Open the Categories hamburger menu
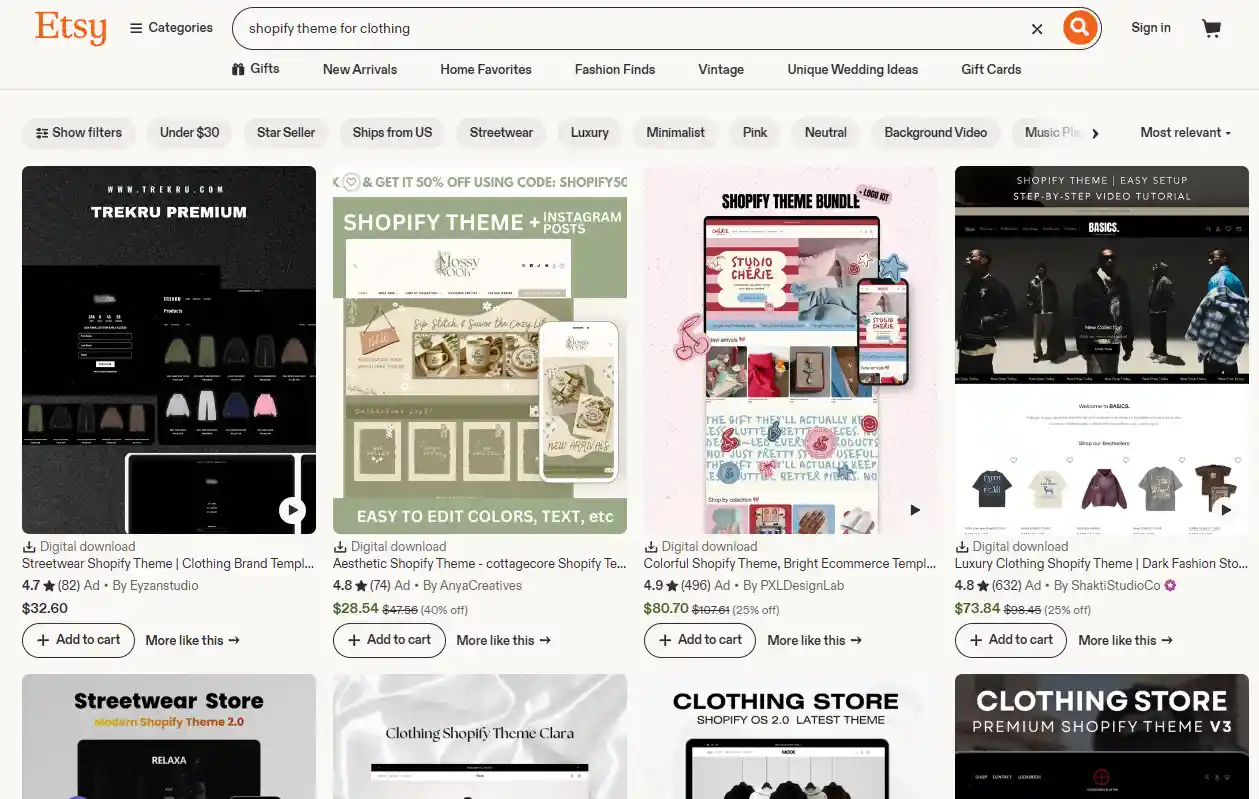 (x=171, y=28)
